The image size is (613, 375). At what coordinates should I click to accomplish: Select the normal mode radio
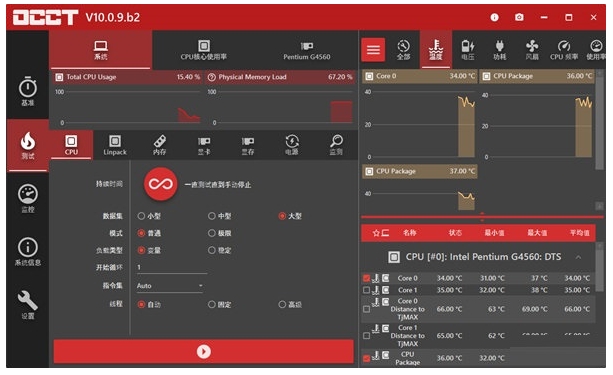tap(141, 233)
